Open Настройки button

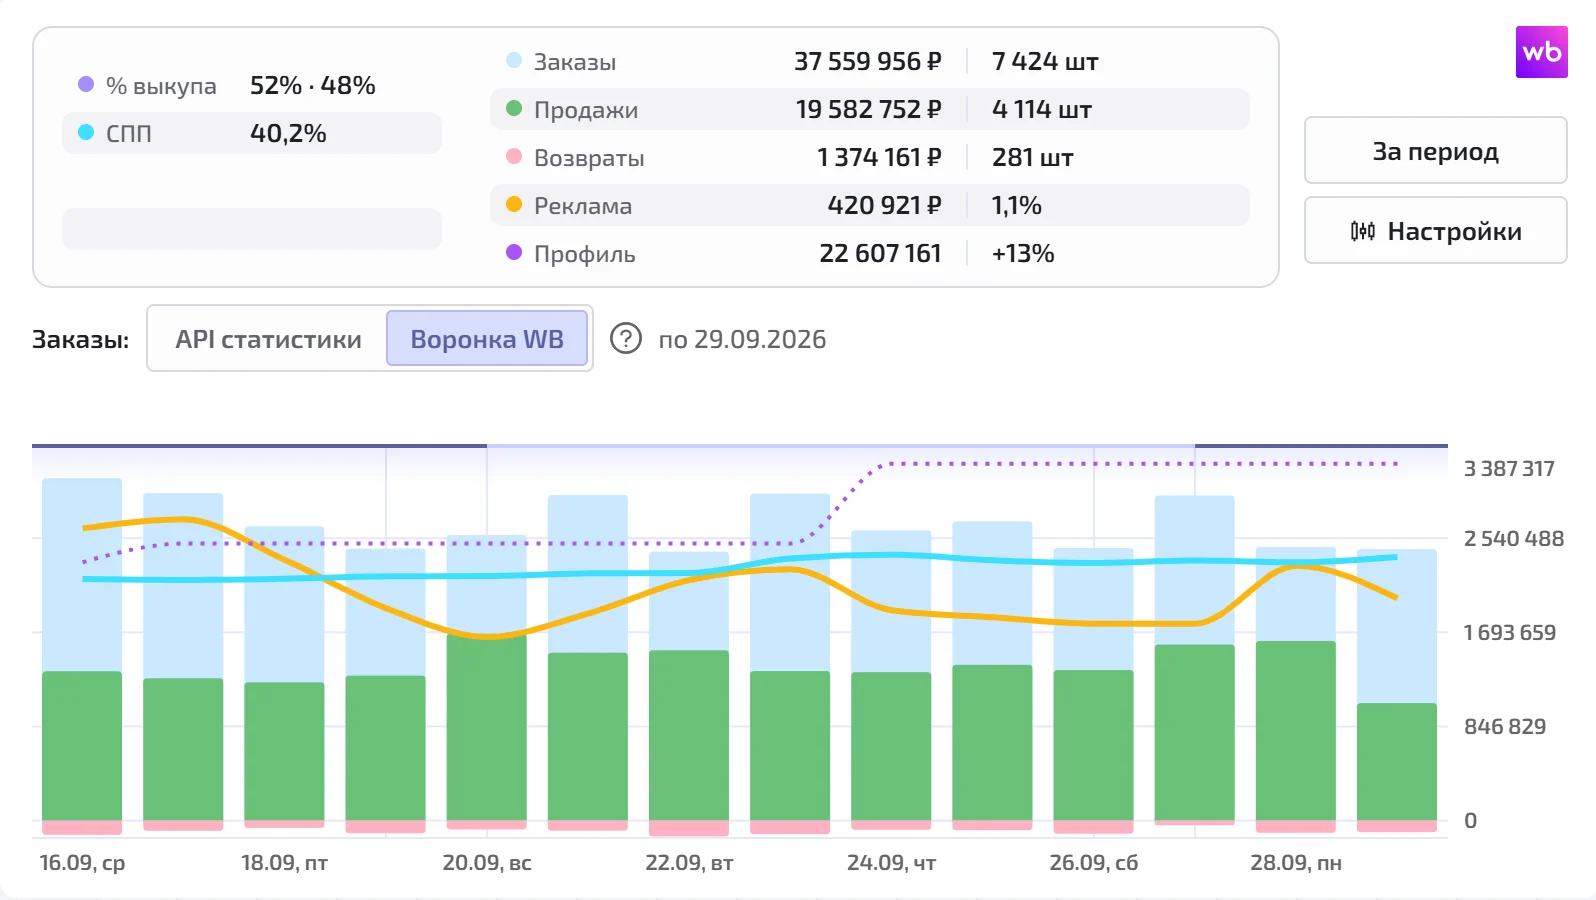pos(1435,231)
